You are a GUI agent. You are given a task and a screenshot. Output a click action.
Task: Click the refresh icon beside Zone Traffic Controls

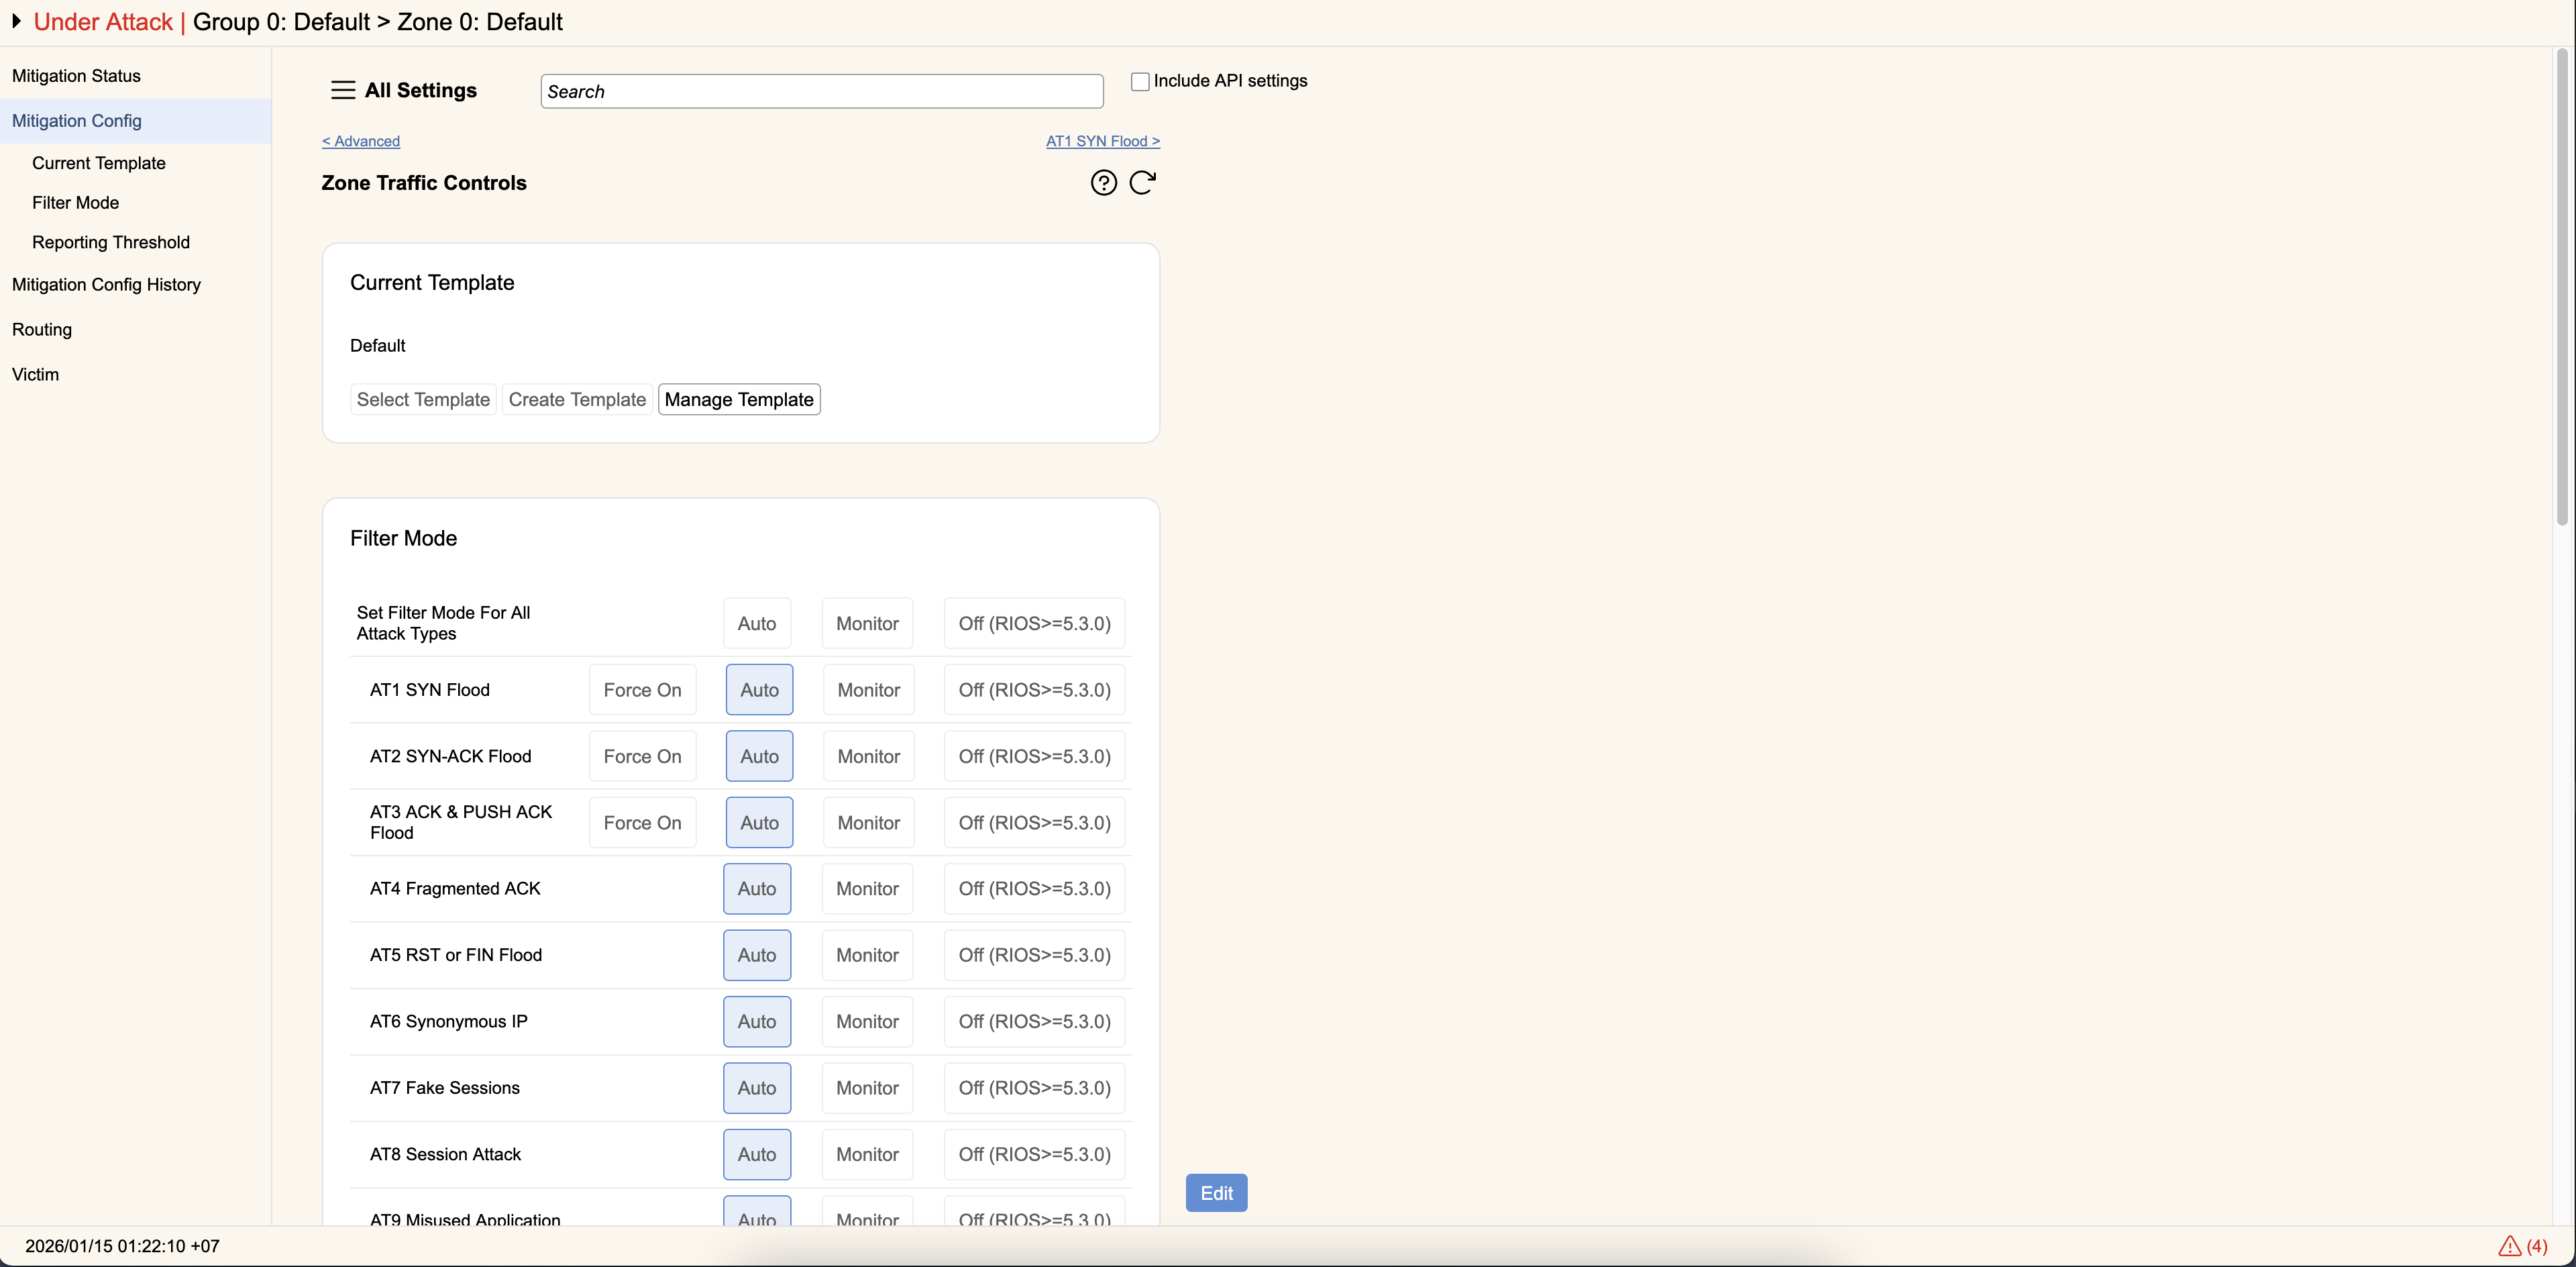pyautogui.click(x=1142, y=183)
